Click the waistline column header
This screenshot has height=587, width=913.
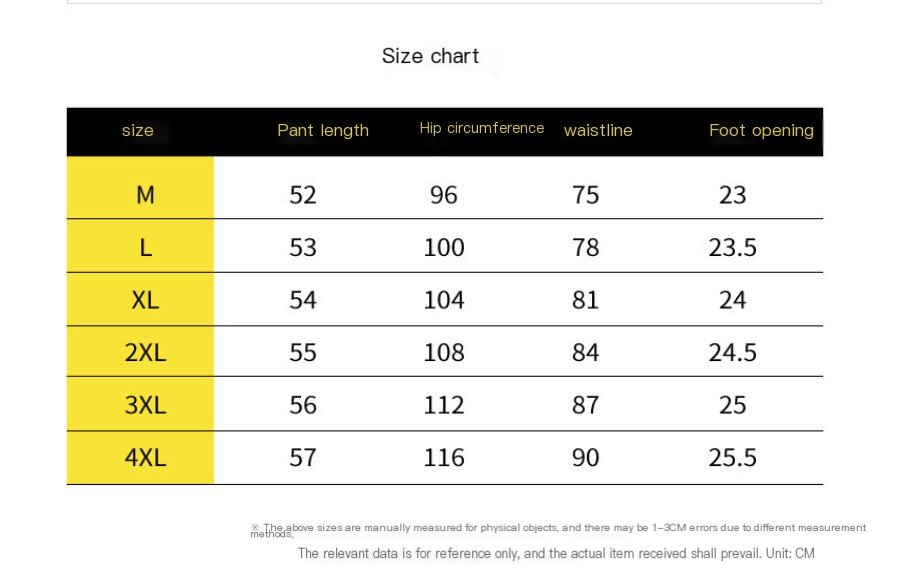pyautogui.click(x=598, y=130)
